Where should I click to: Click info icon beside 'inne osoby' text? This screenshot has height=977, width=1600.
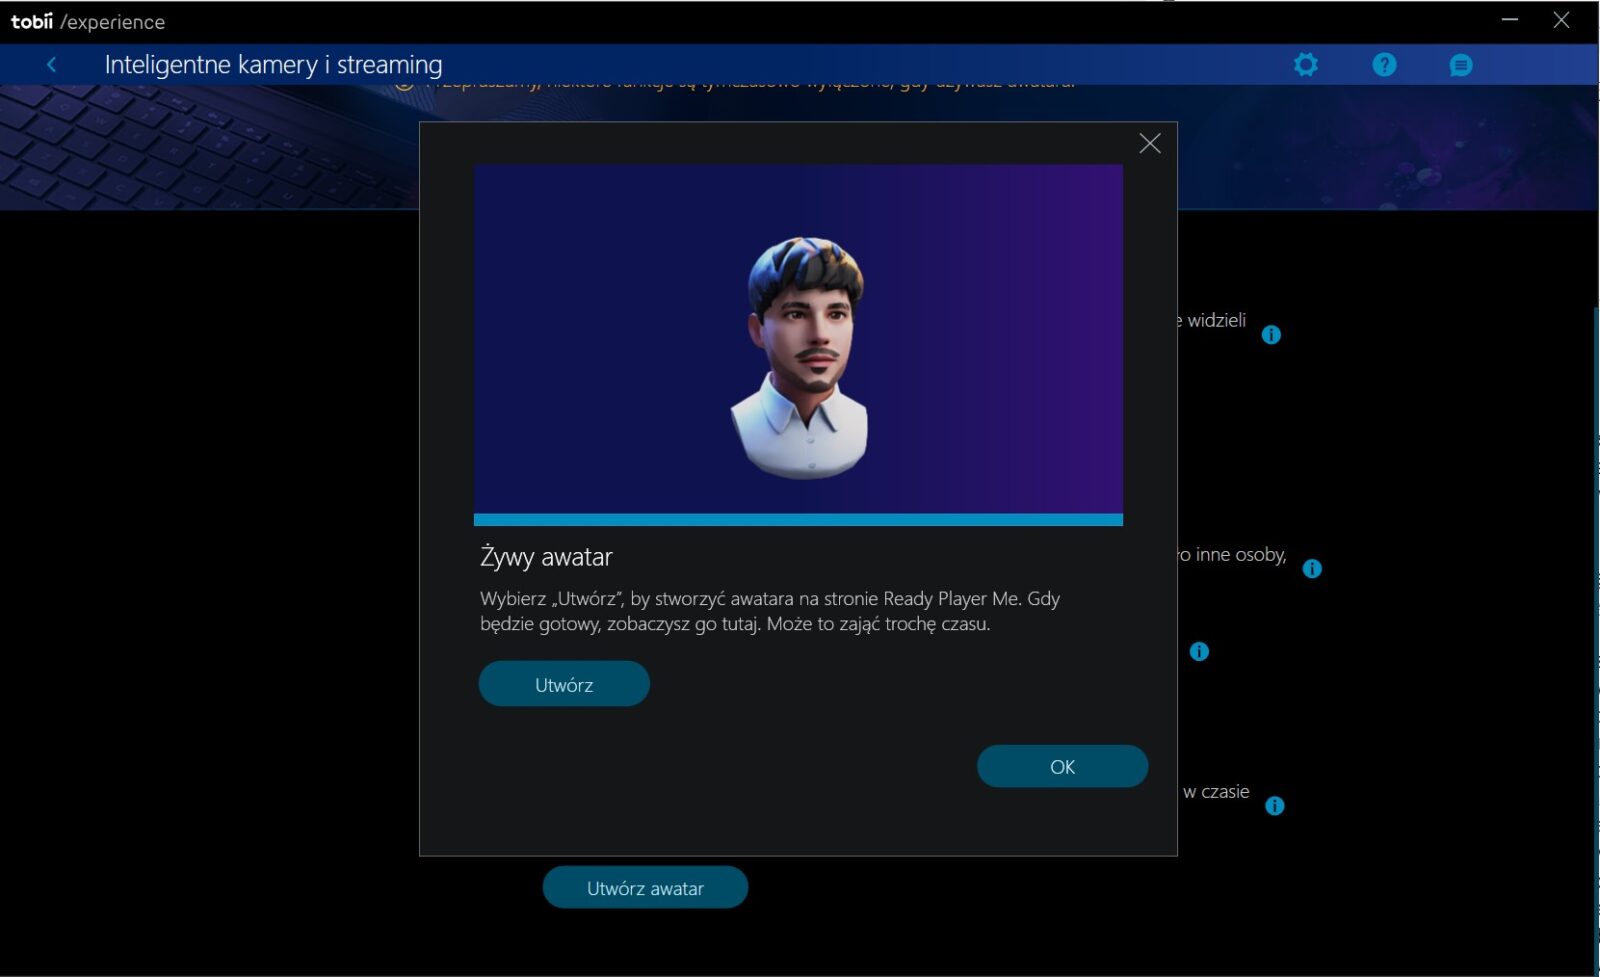click(1312, 569)
